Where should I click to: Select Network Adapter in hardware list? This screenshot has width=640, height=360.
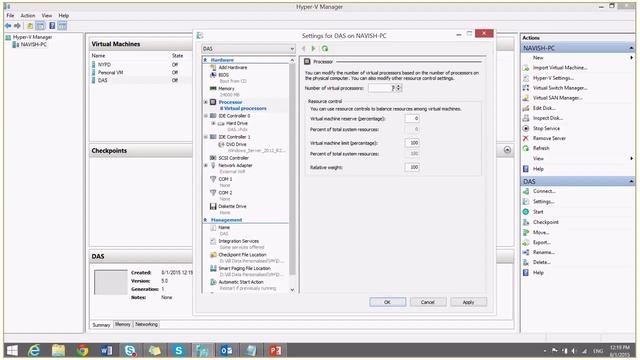tap(235, 165)
